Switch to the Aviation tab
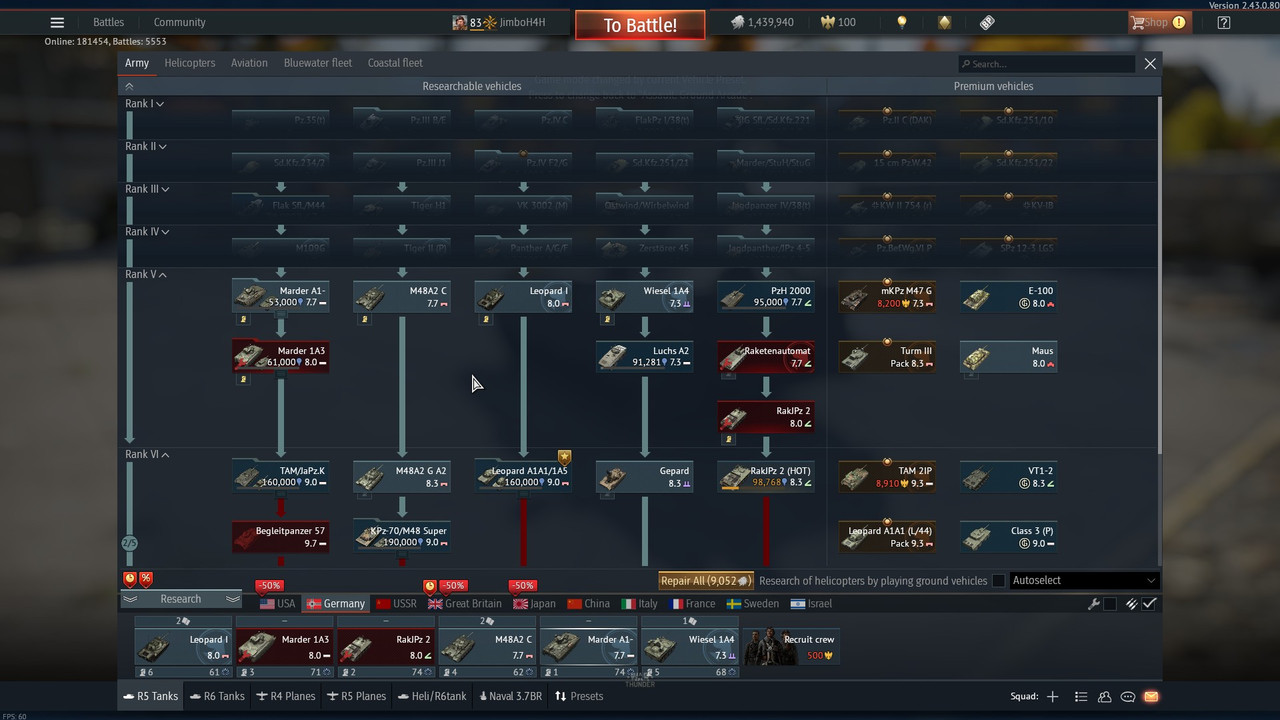Screen dimensions: 1280x720 pos(249,63)
